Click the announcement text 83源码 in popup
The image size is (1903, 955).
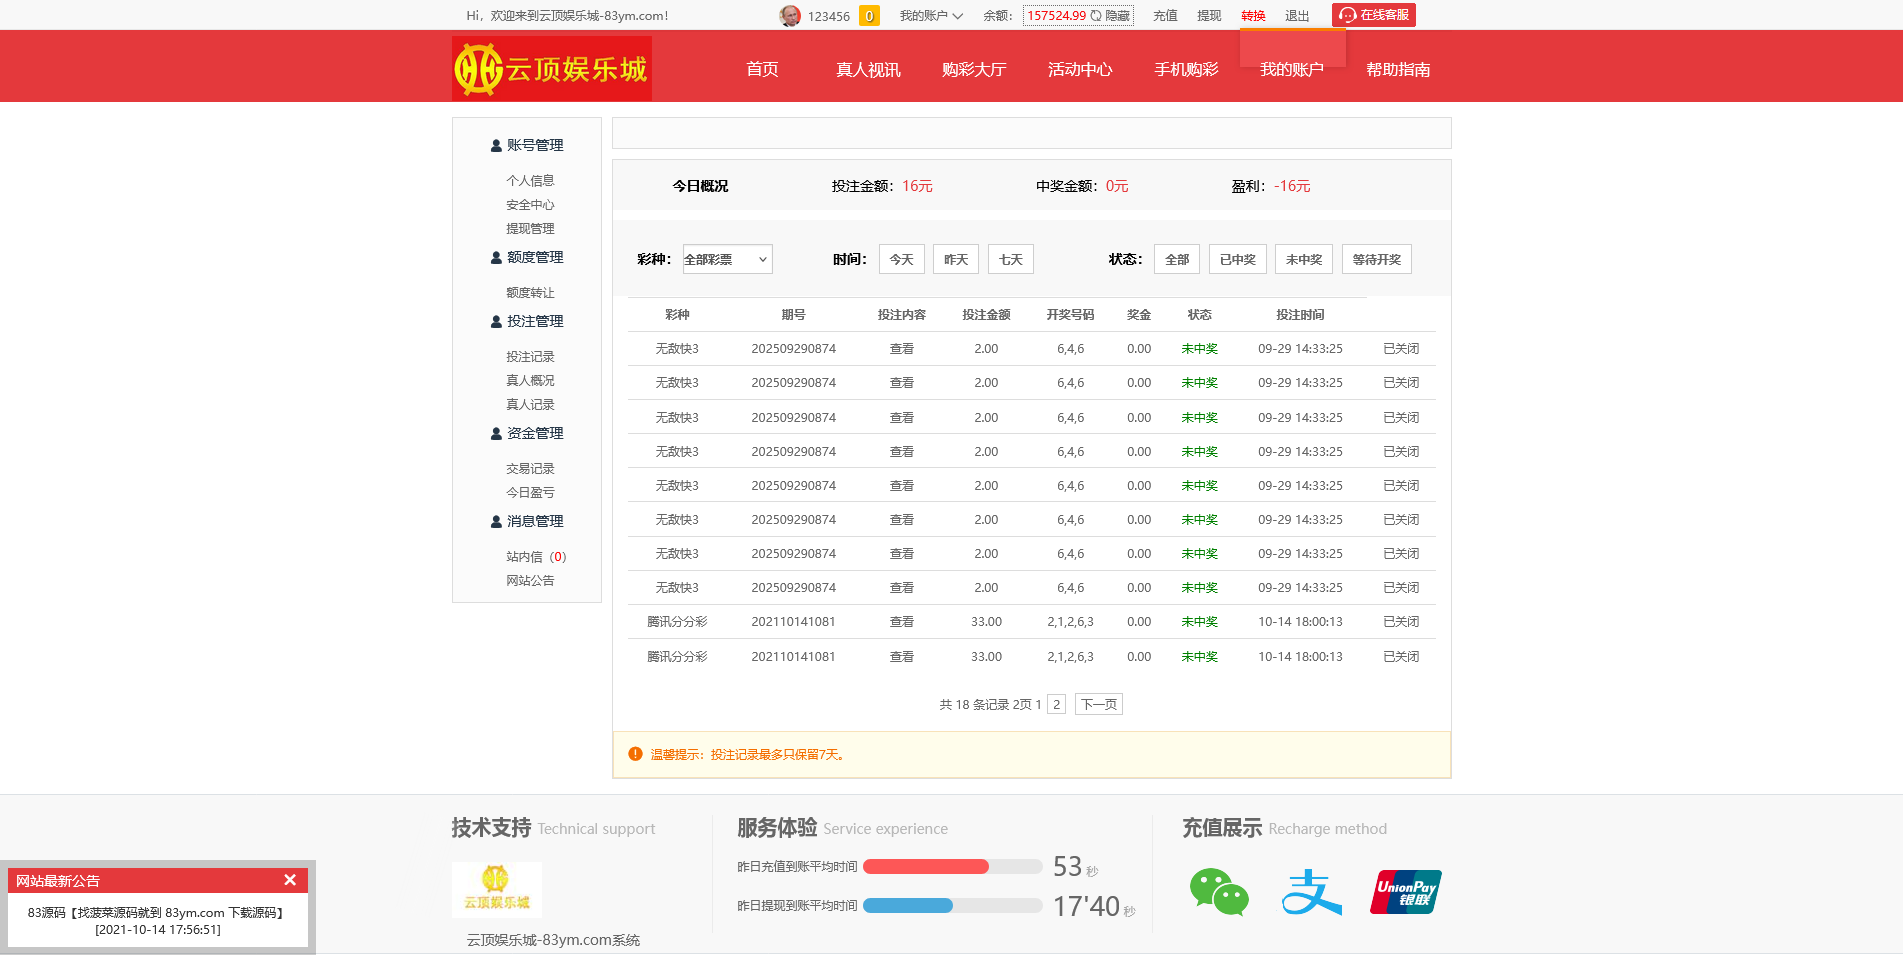click(158, 913)
